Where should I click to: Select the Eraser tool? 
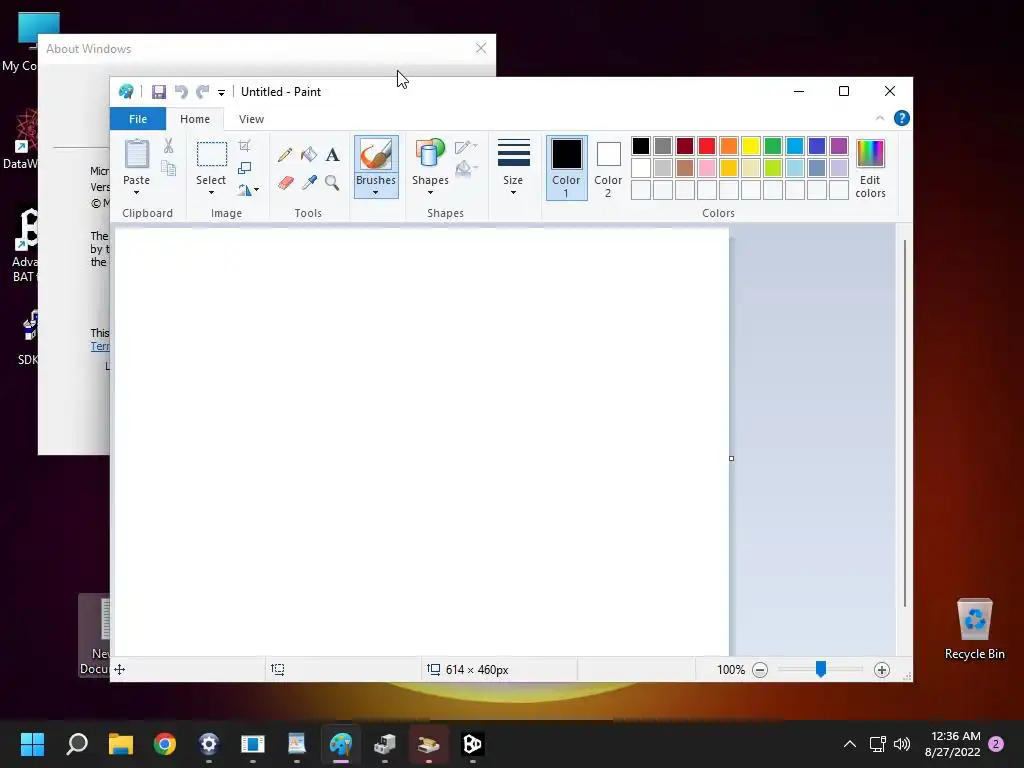coord(285,182)
